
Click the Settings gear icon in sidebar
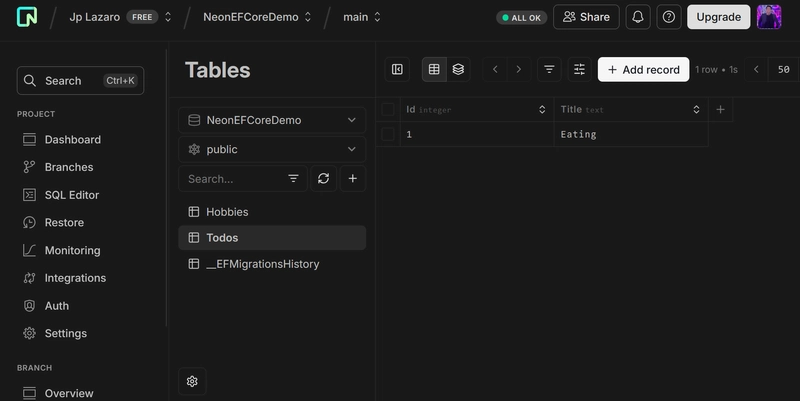point(30,333)
